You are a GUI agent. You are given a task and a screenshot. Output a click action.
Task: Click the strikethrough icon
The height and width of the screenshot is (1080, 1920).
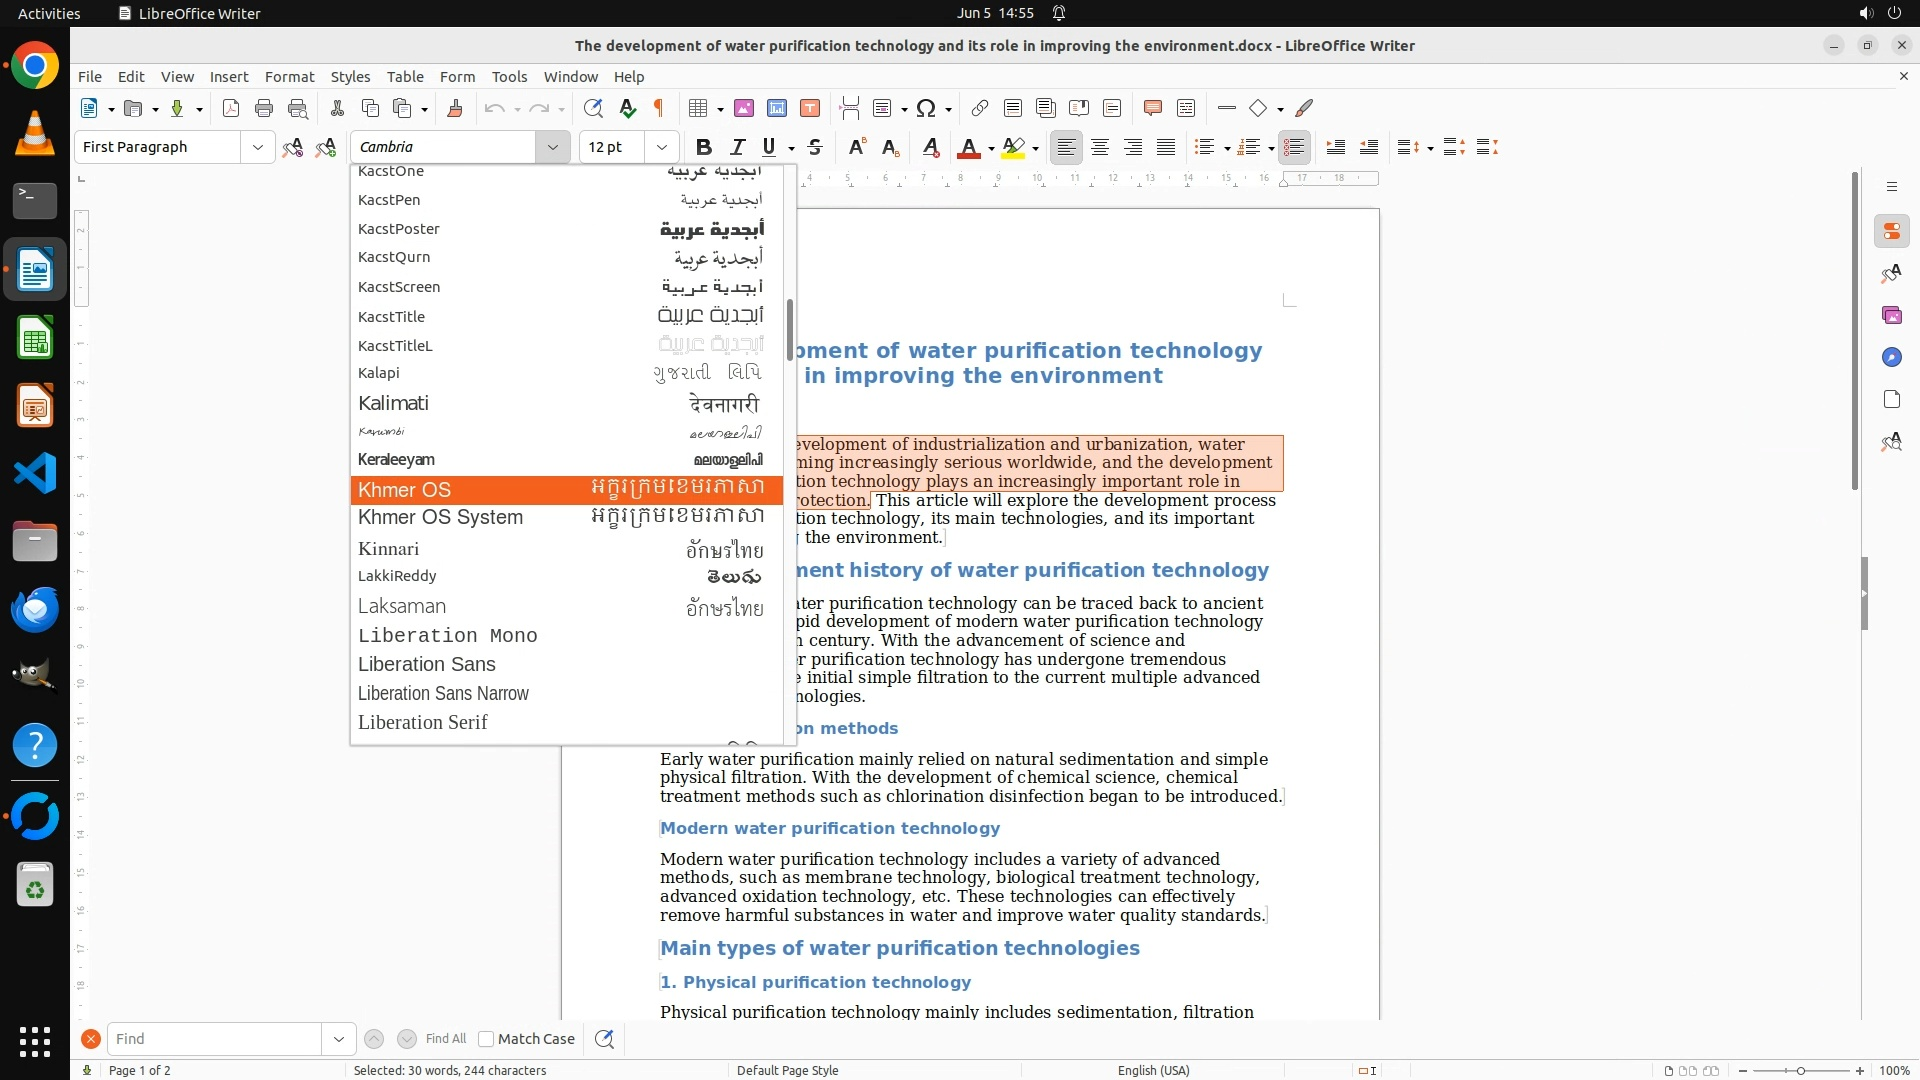(815, 147)
